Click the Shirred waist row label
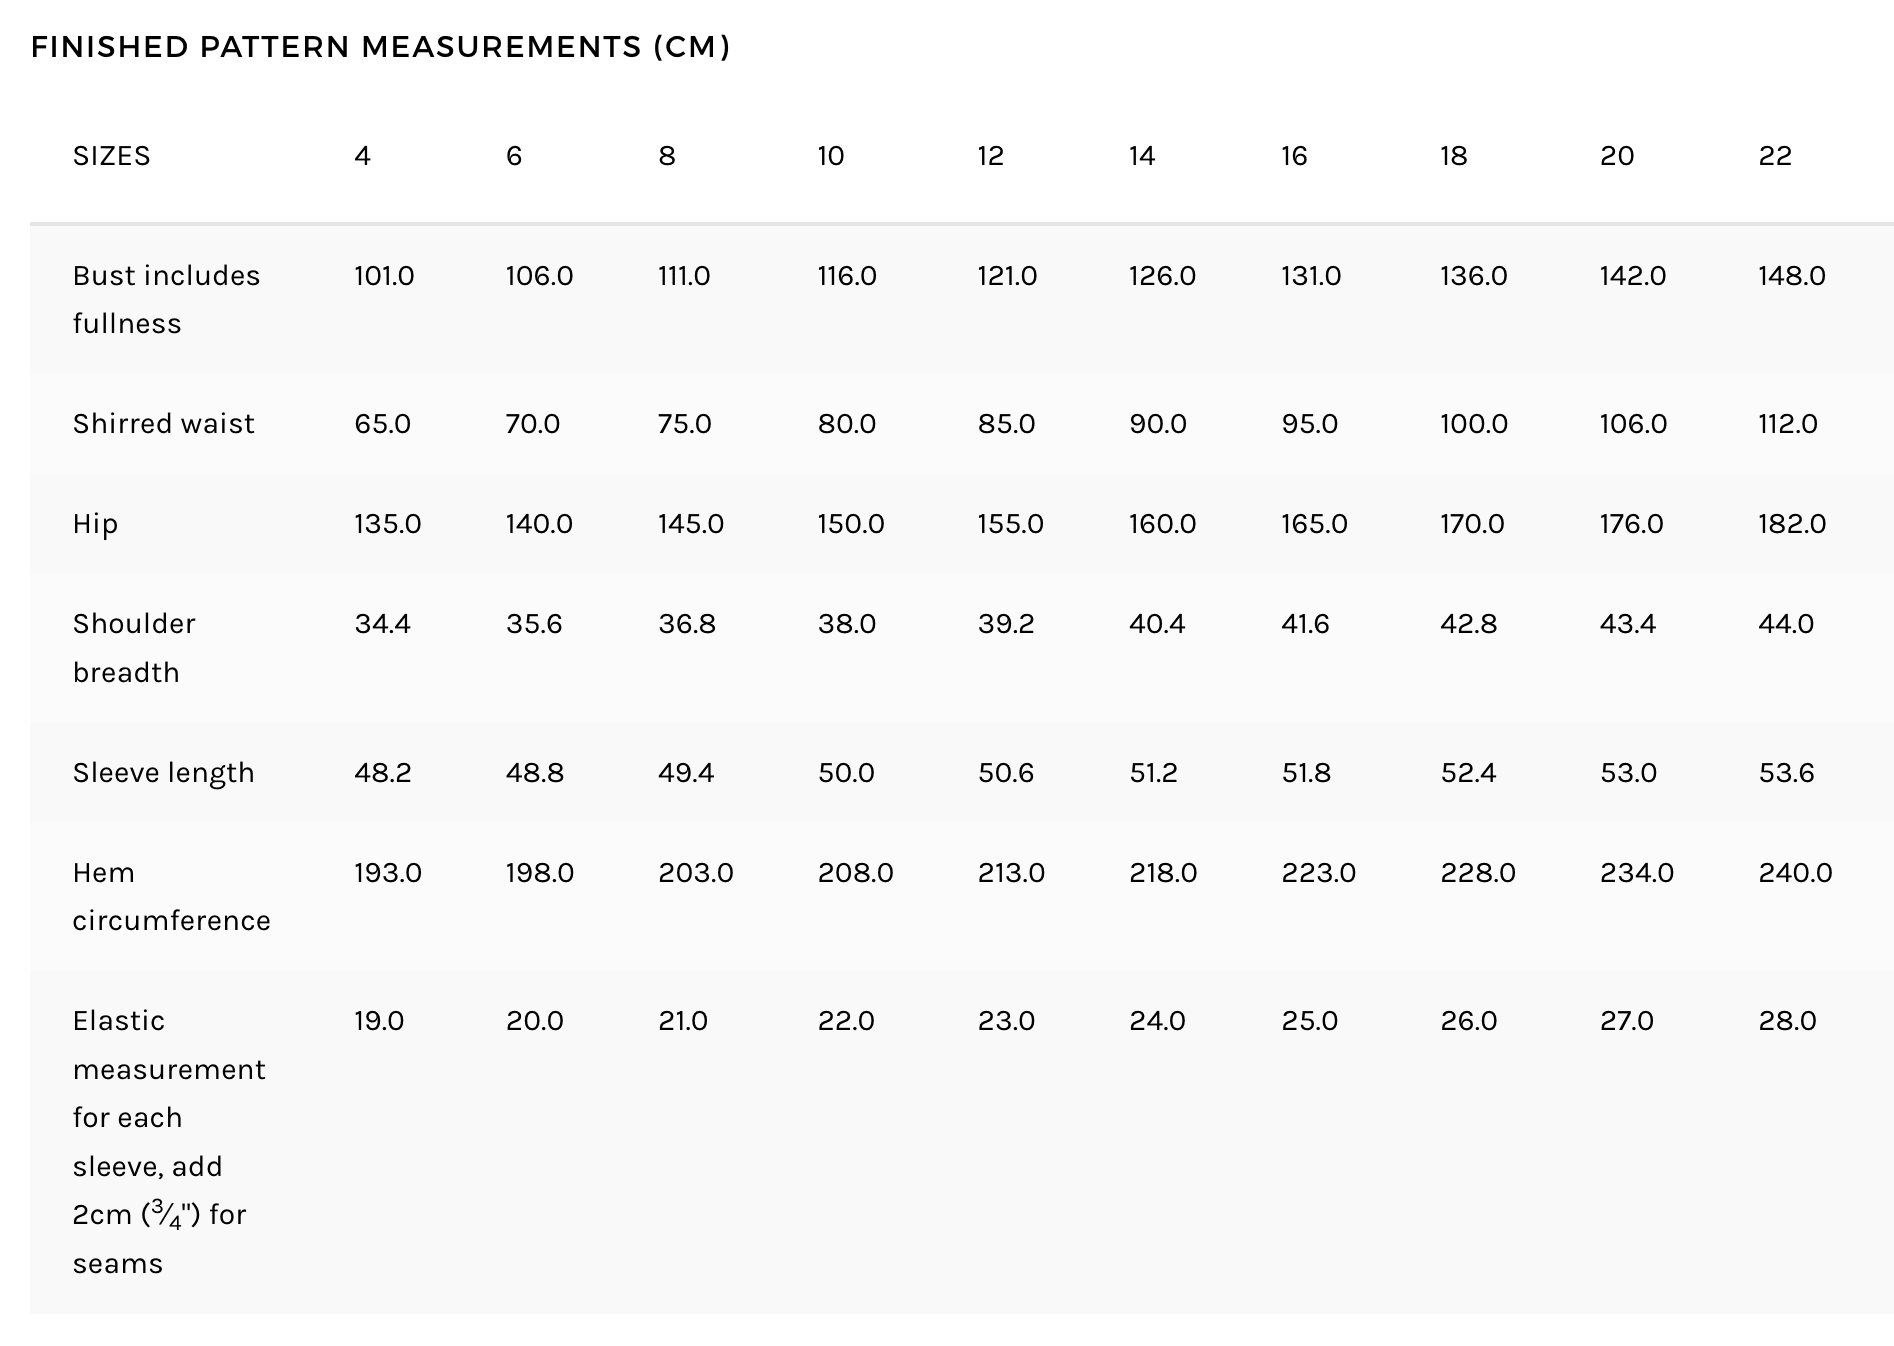 (x=164, y=424)
